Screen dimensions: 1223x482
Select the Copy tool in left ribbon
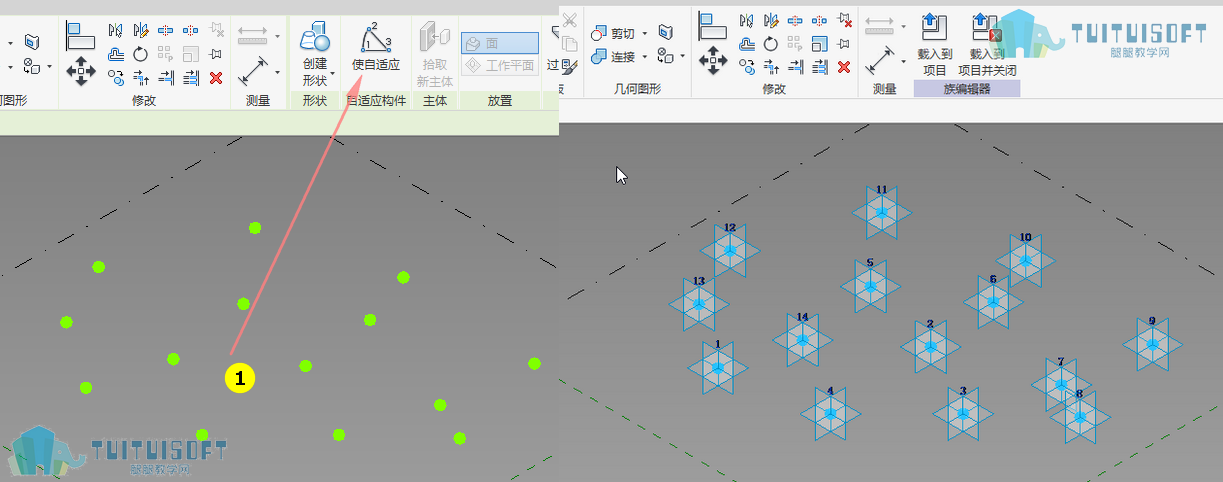click(x=116, y=77)
